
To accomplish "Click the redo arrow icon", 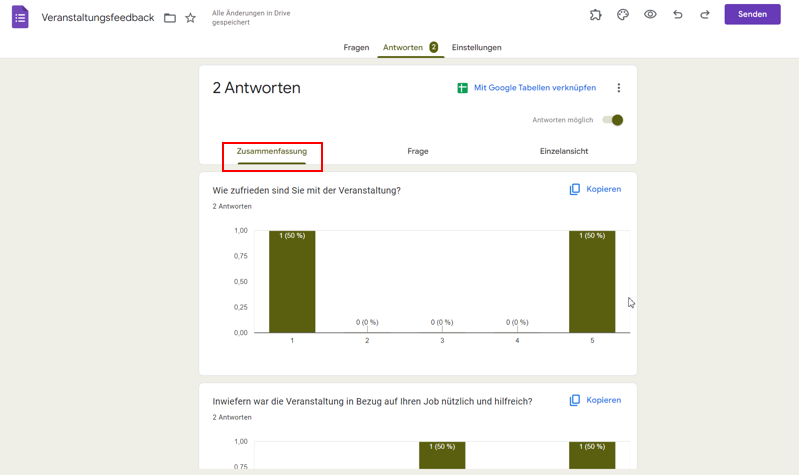I will click(x=705, y=15).
